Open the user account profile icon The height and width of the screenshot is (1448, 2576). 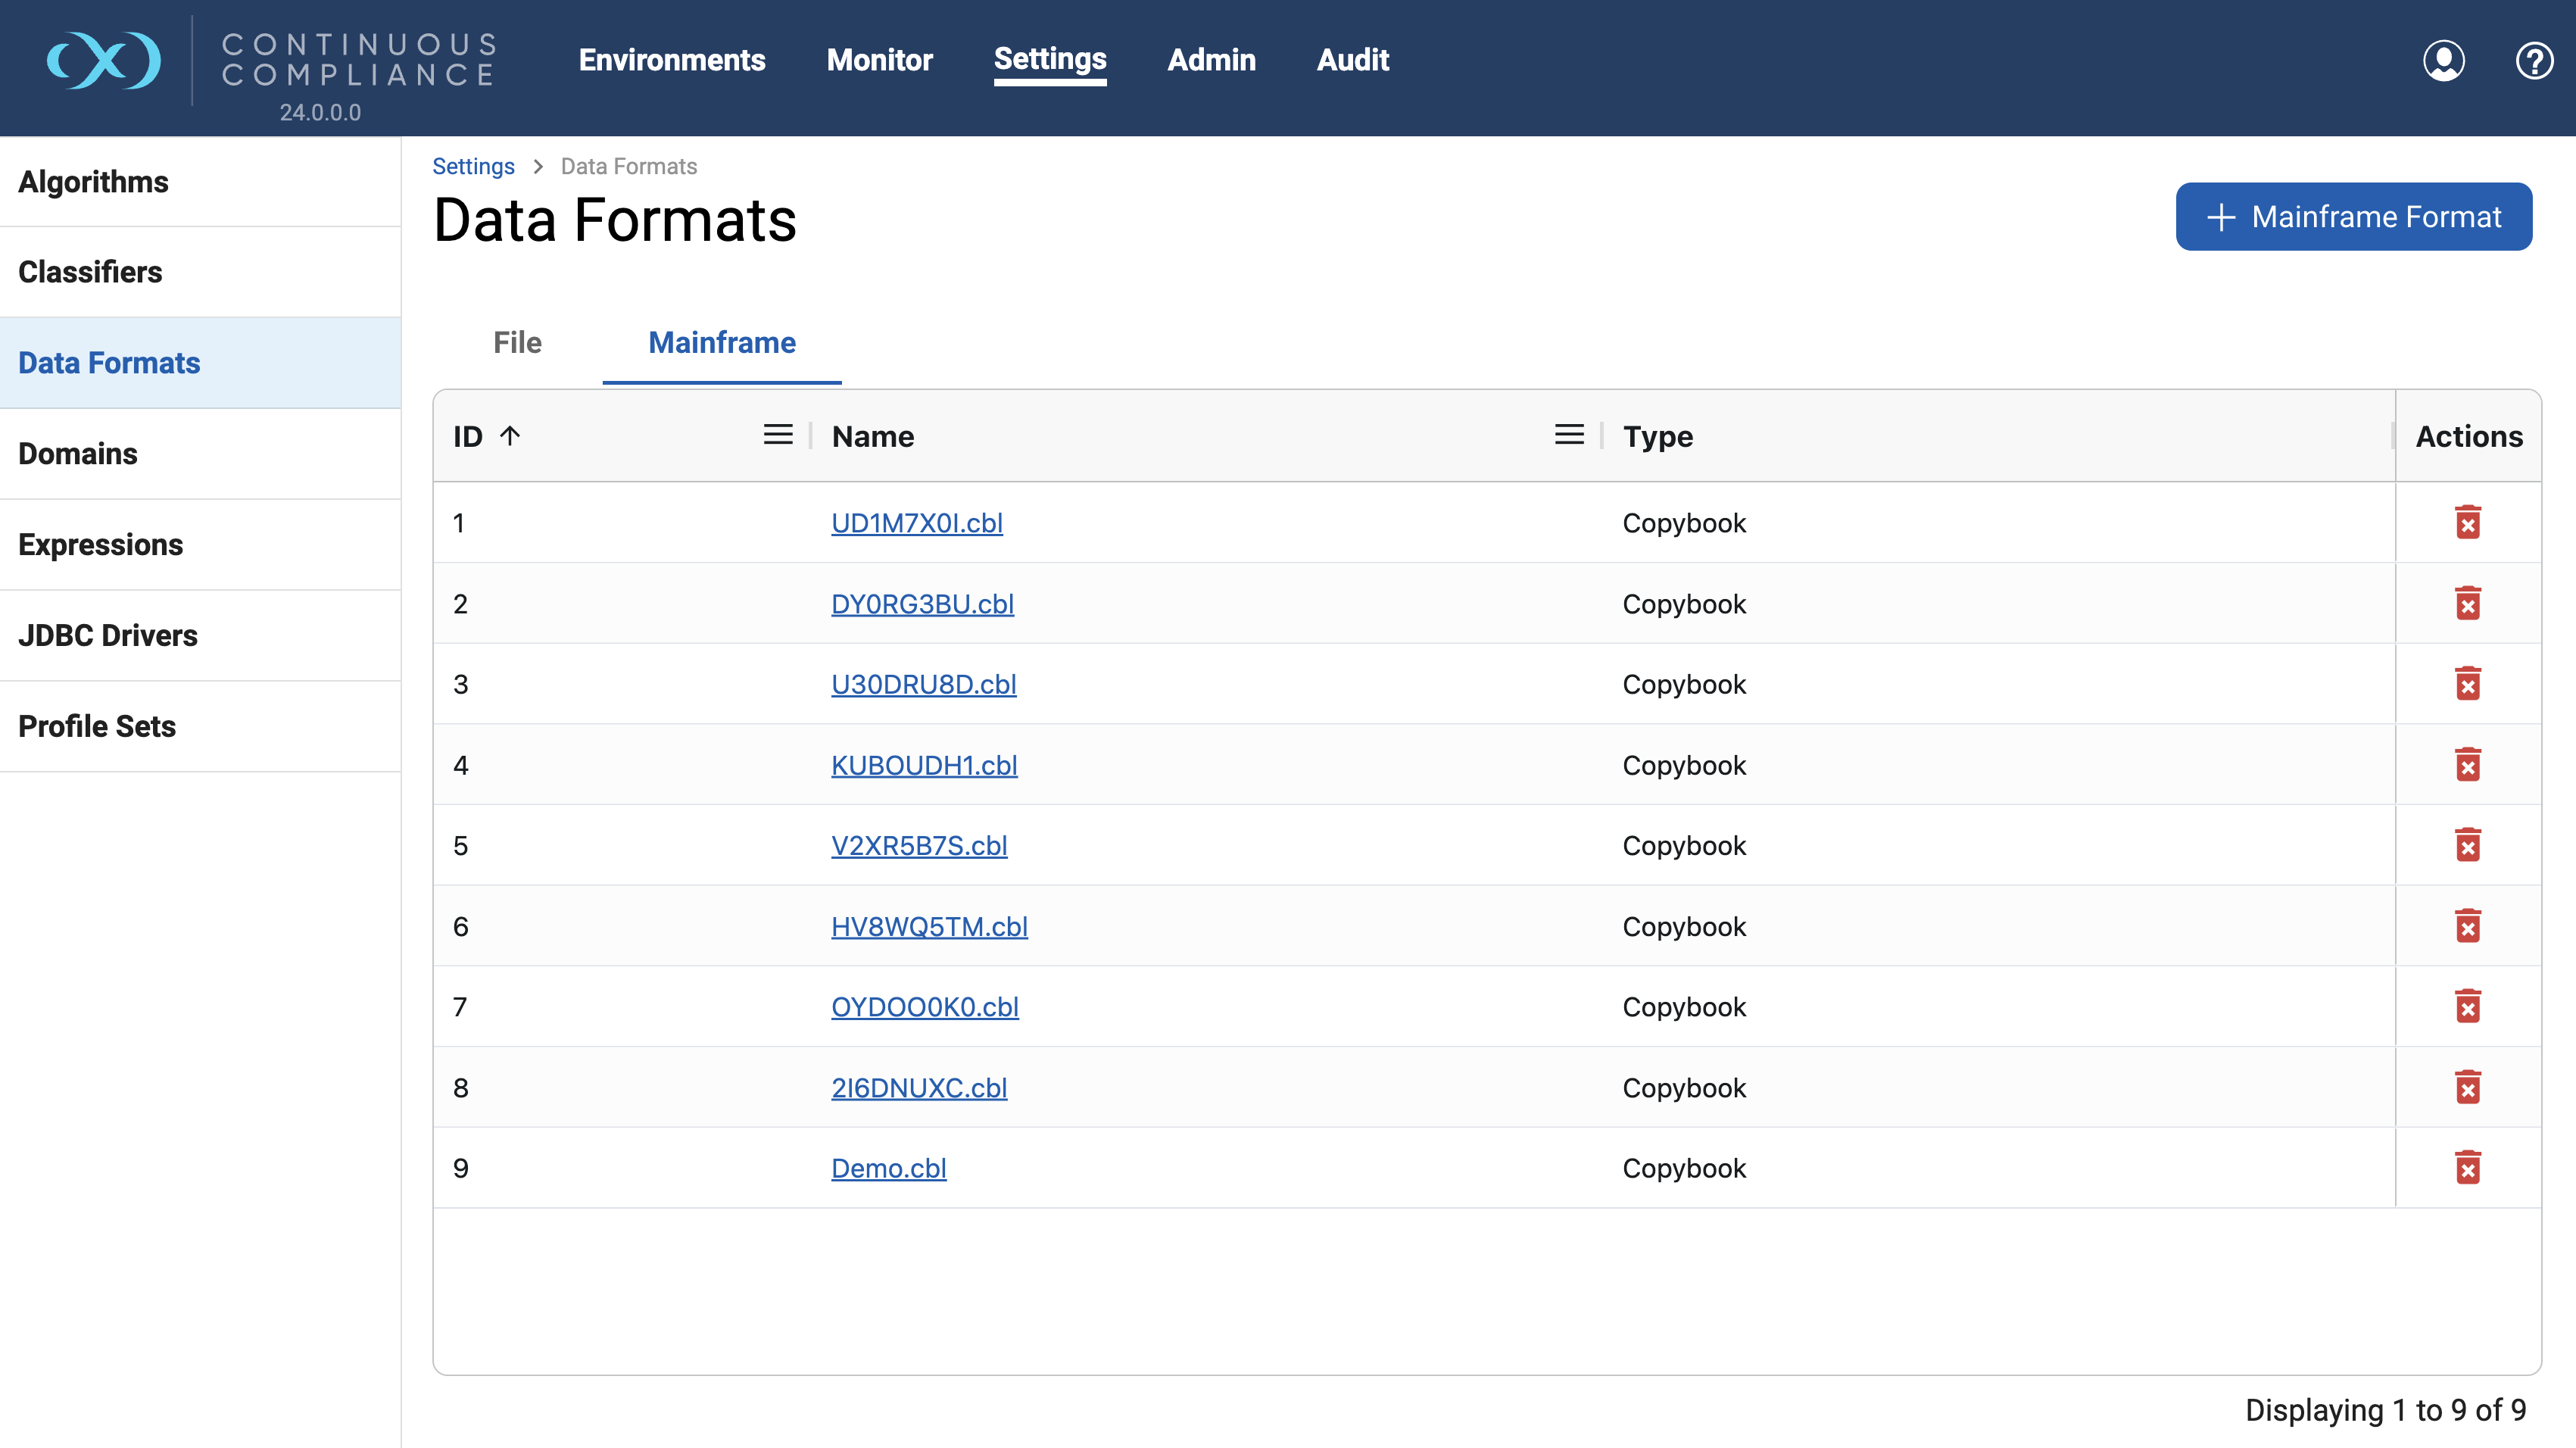(2443, 60)
